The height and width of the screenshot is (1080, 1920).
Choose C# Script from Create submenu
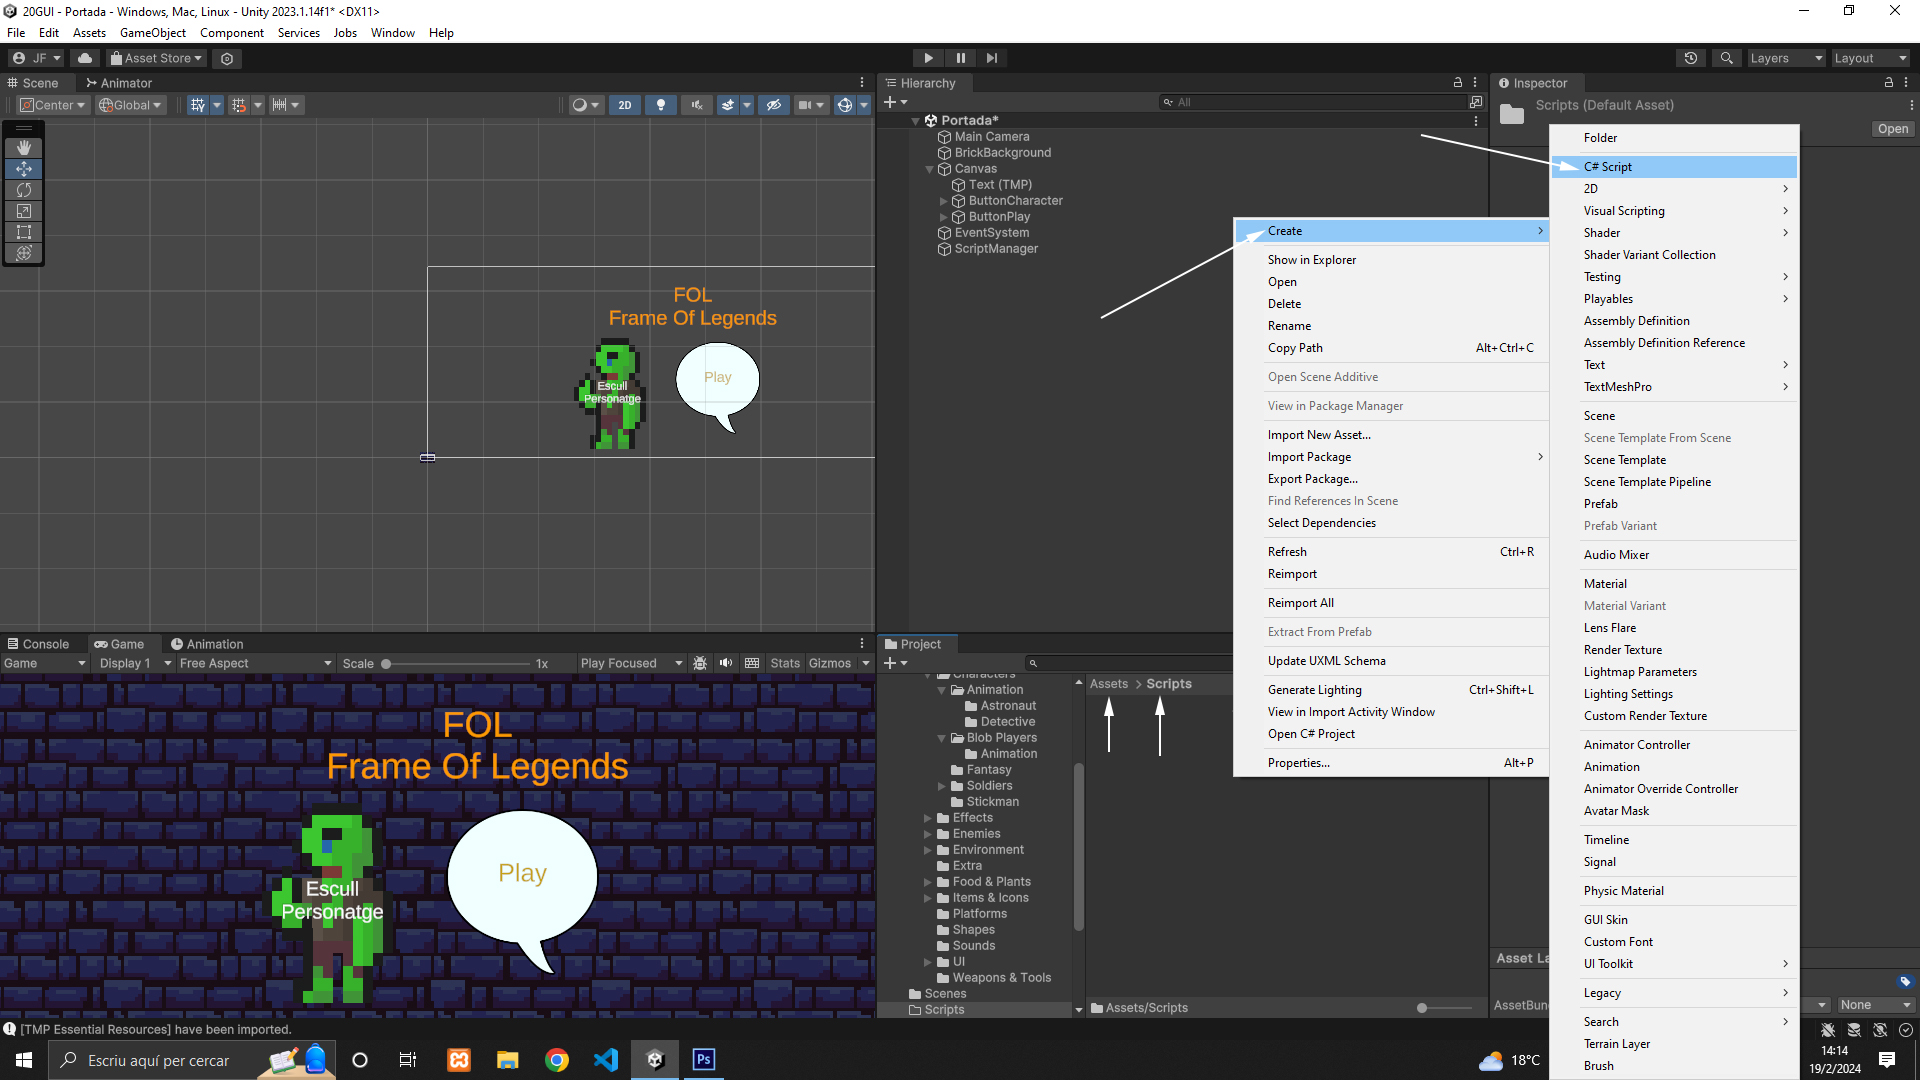(1607, 167)
